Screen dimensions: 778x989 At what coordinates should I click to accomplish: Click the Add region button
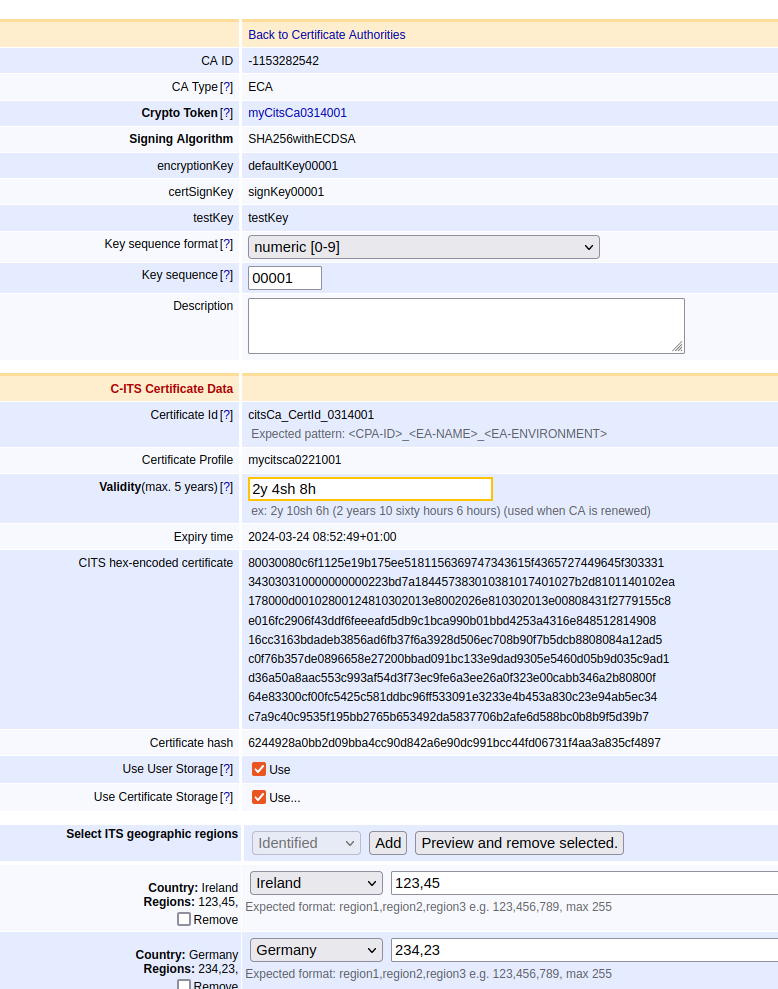(x=388, y=843)
